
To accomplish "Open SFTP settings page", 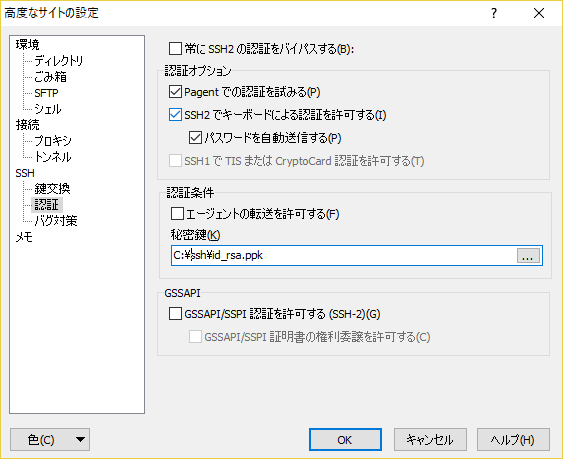I will pos(46,93).
